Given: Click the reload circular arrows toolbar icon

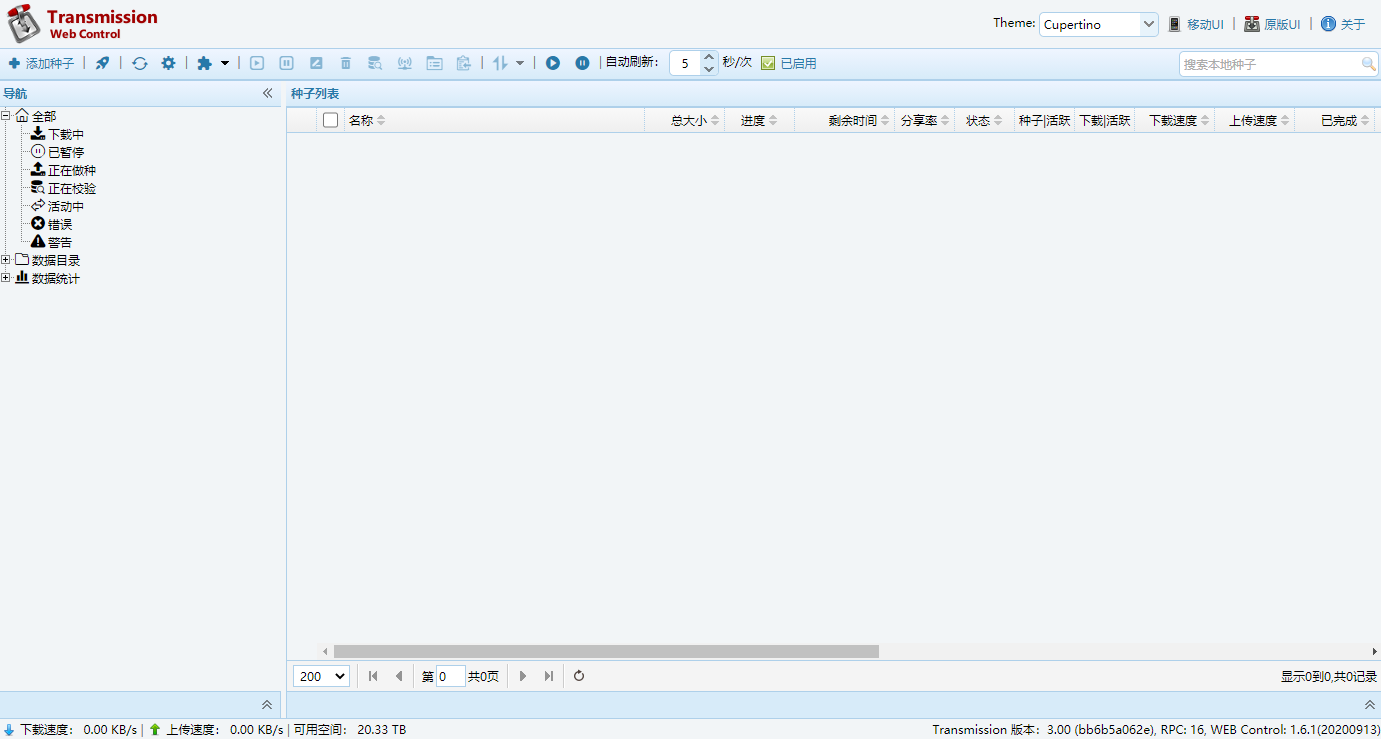Looking at the screenshot, I should [140, 63].
